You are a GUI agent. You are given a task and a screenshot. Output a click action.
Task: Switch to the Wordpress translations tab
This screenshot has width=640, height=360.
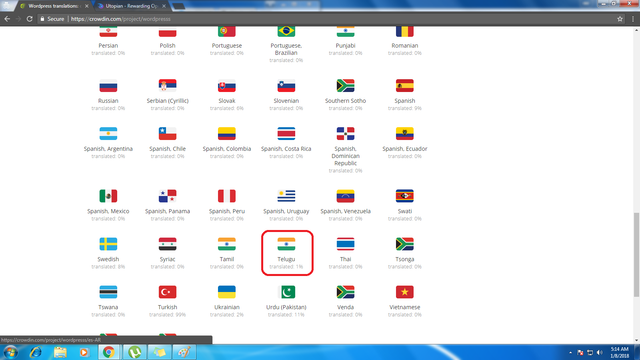click(53, 6)
